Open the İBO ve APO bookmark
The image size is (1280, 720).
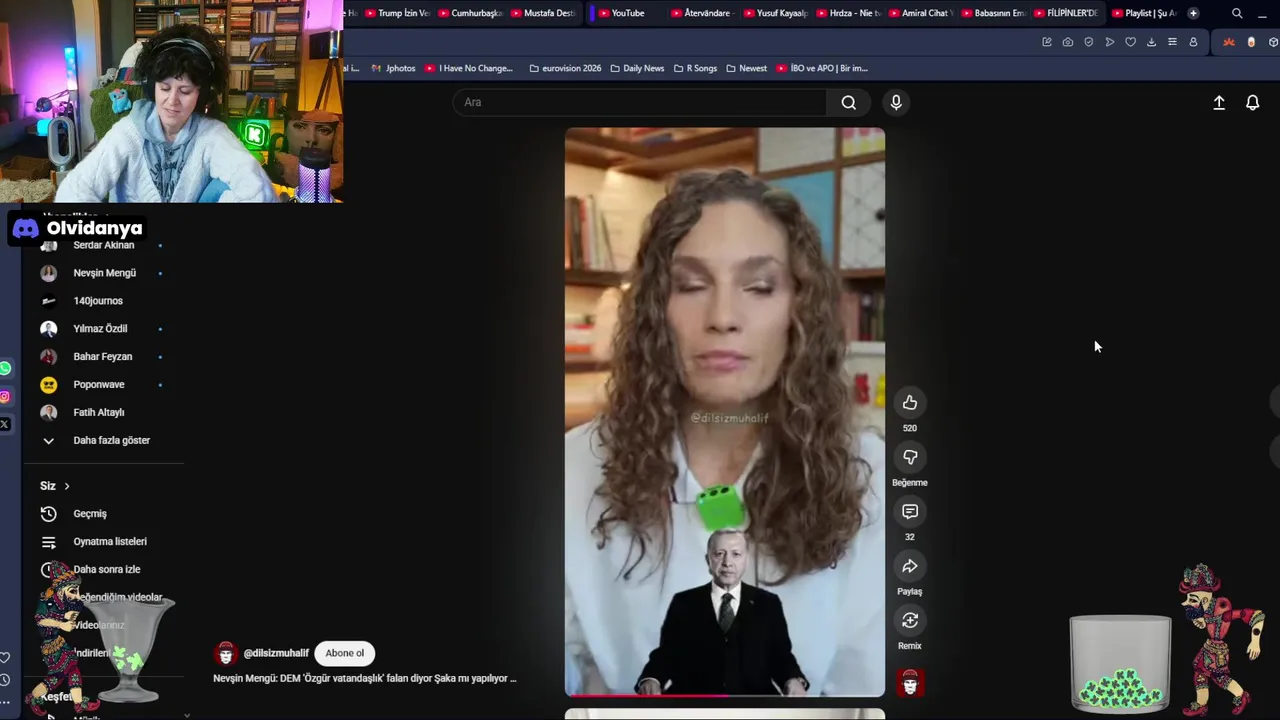tap(822, 68)
